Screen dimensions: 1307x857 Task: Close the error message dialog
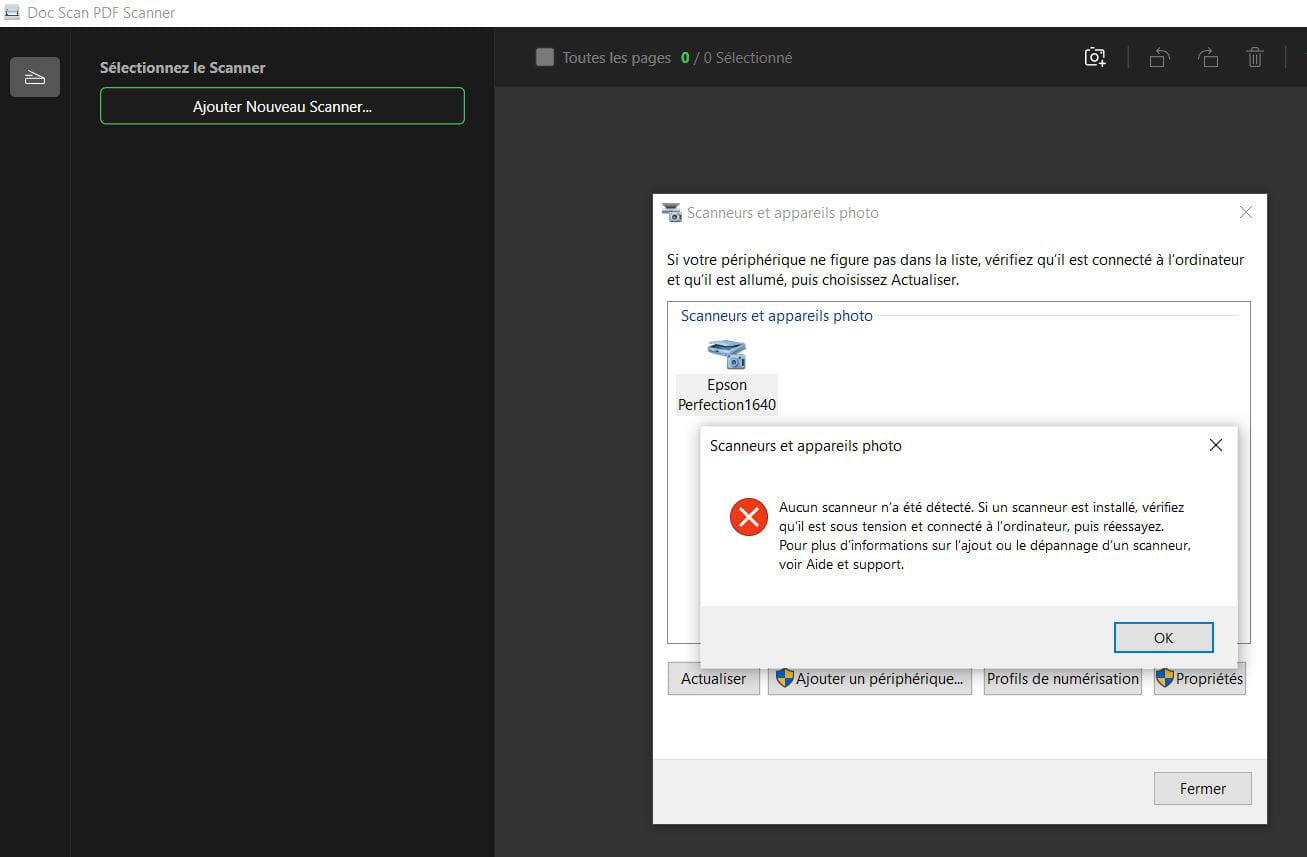pos(1216,445)
